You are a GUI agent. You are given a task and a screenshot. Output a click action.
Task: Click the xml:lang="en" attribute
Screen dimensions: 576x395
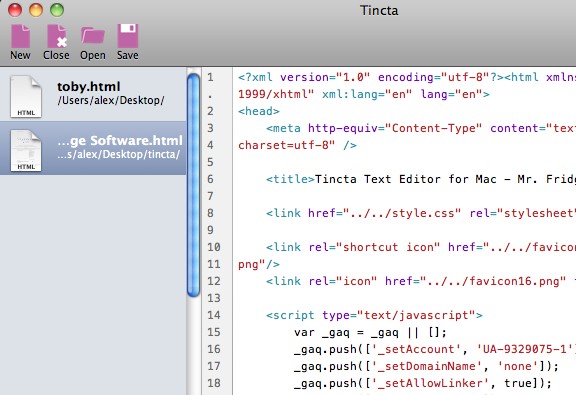367,94
